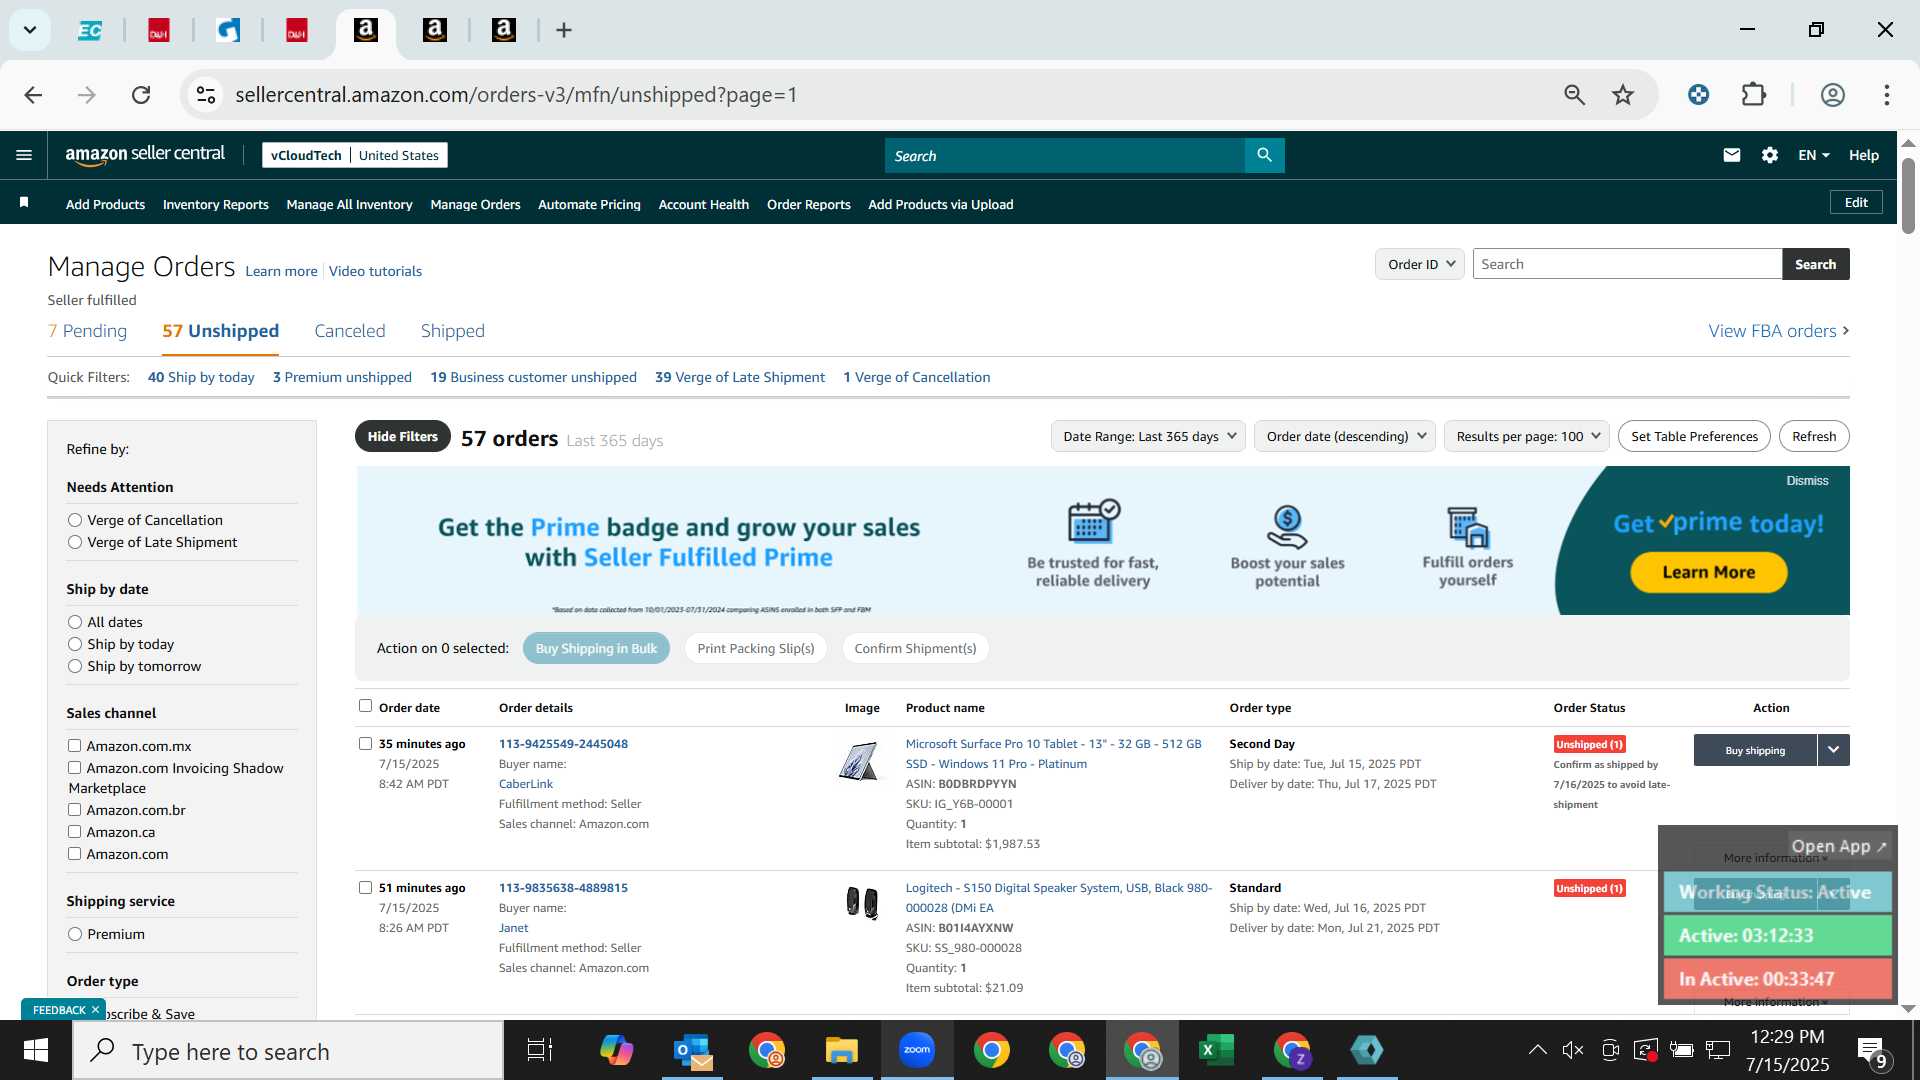Expand the Buy shipping action arrow

(x=1834, y=750)
